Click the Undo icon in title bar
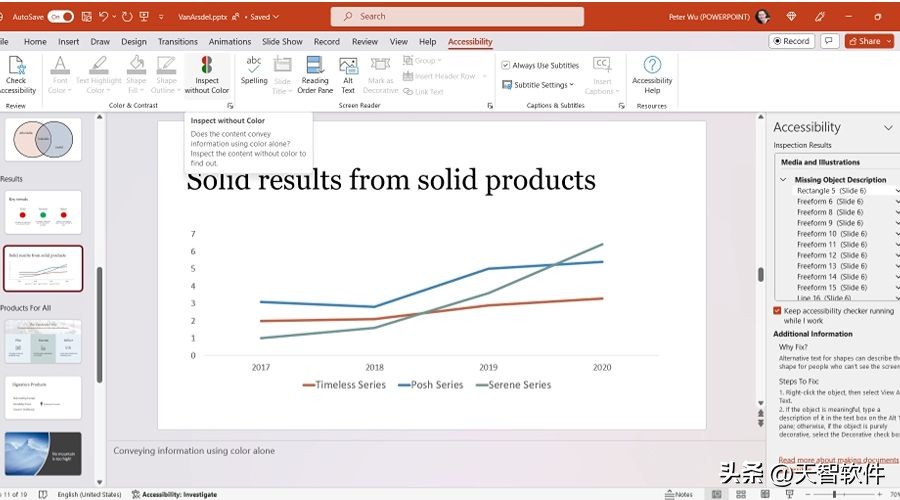 click(103, 17)
